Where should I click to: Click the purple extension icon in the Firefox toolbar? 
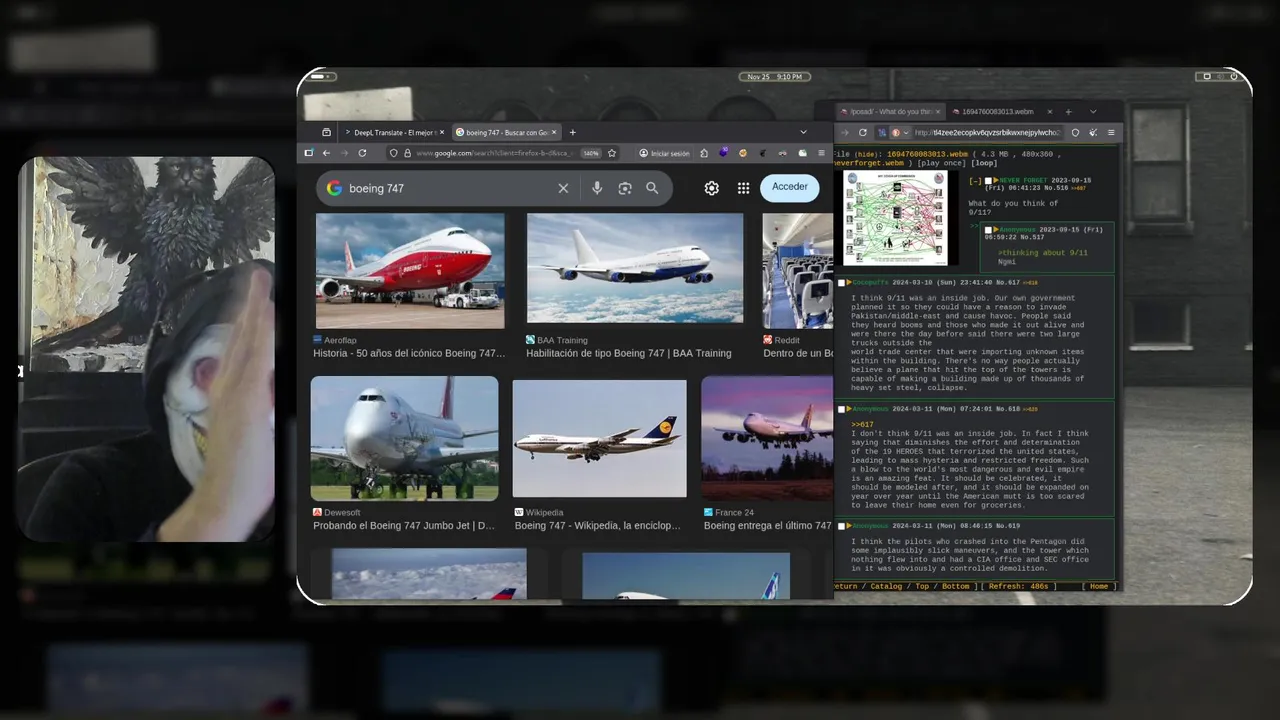(723, 153)
